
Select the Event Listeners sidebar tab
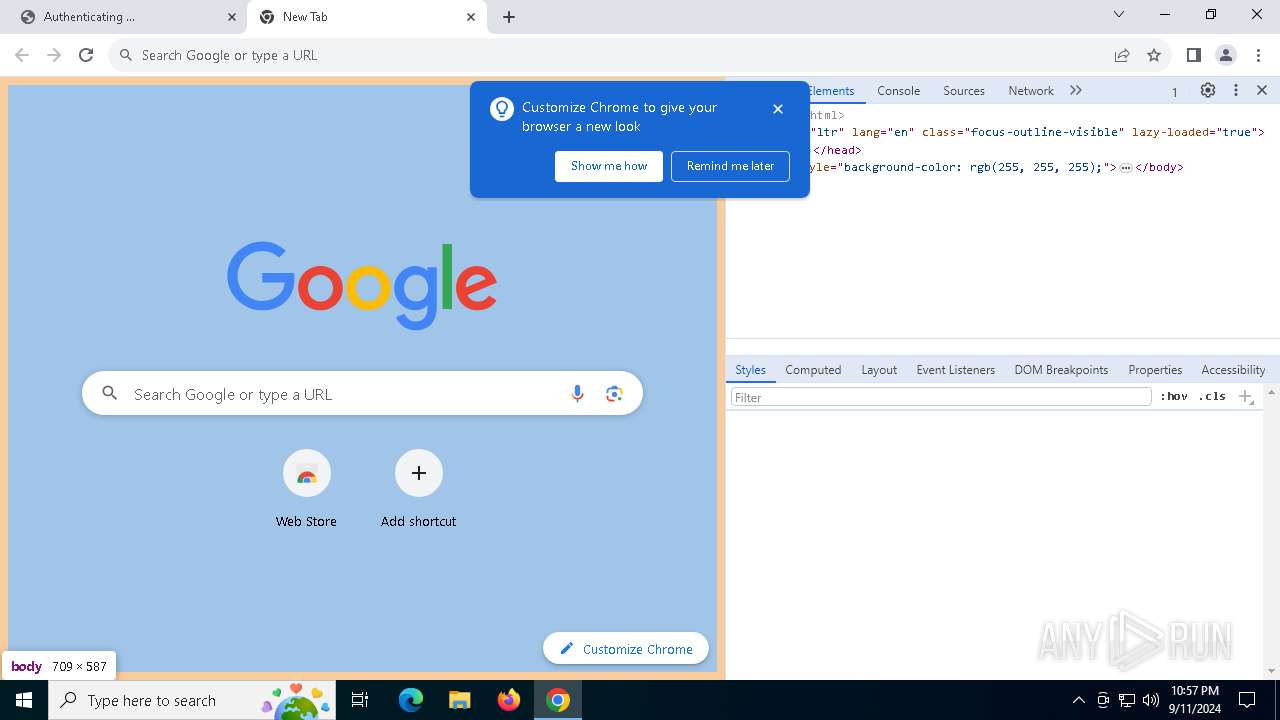(x=955, y=369)
